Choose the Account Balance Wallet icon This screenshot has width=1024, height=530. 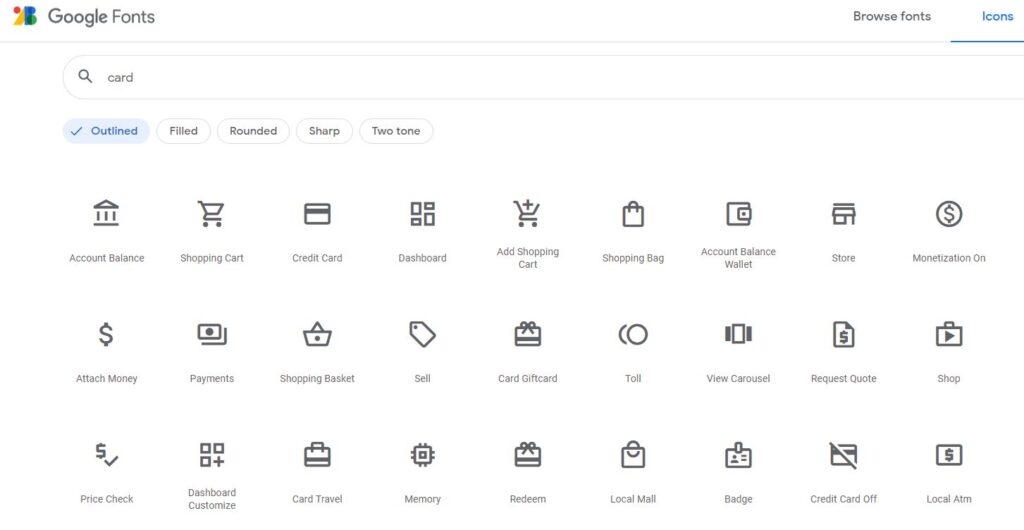pos(739,213)
